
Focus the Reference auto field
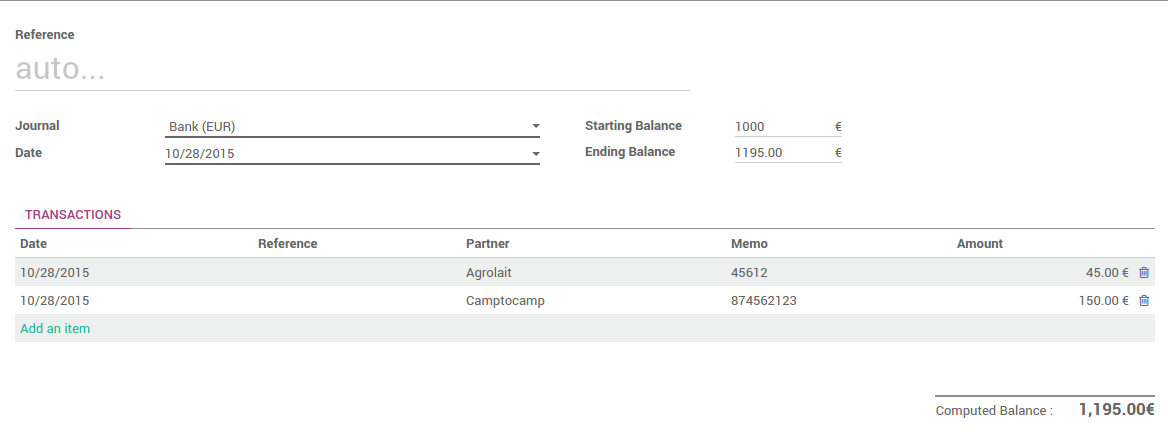[x=352, y=70]
